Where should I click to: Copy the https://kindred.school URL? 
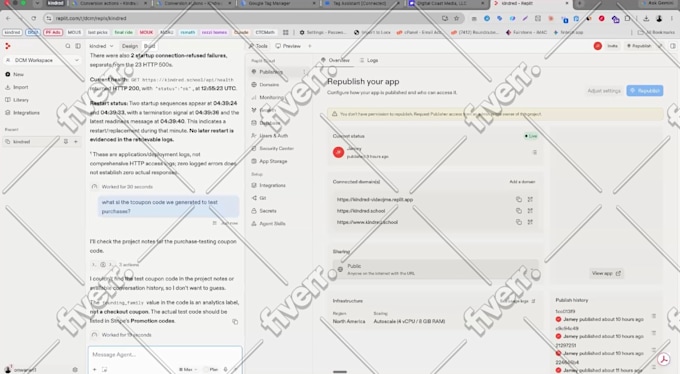click(519, 211)
